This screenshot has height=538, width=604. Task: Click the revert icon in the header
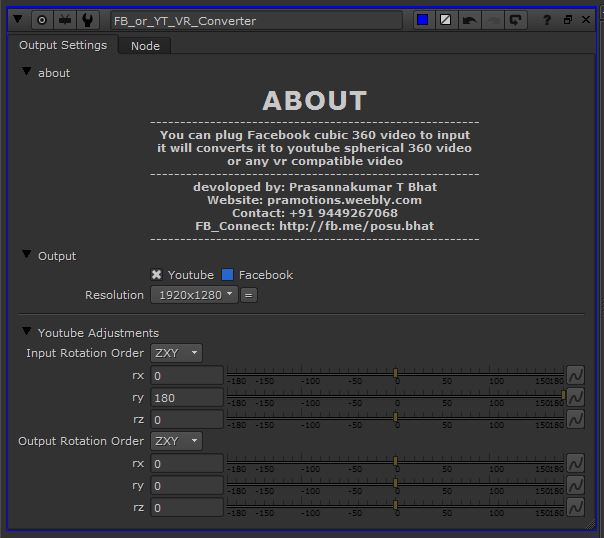coord(516,20)
